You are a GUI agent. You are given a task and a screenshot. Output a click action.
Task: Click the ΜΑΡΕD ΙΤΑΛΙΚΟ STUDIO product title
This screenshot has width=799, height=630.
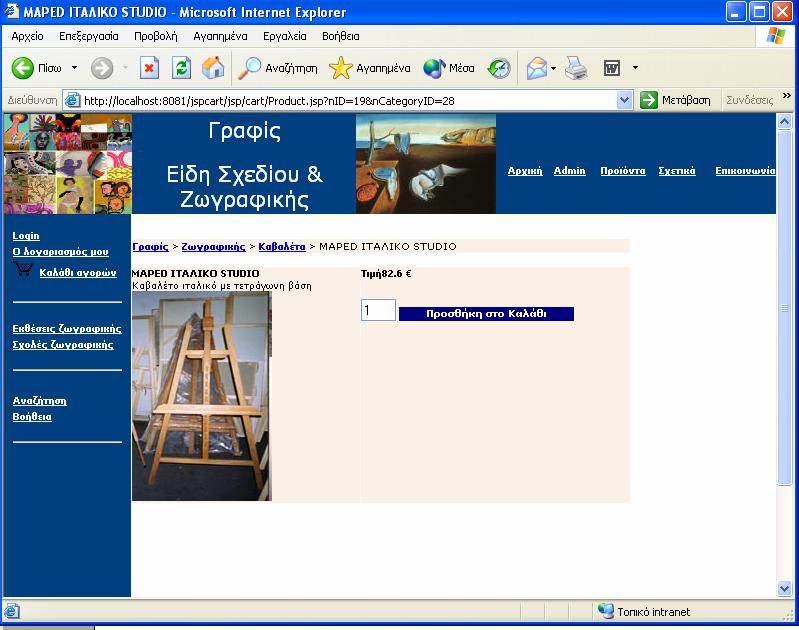(x=195, y=274)
